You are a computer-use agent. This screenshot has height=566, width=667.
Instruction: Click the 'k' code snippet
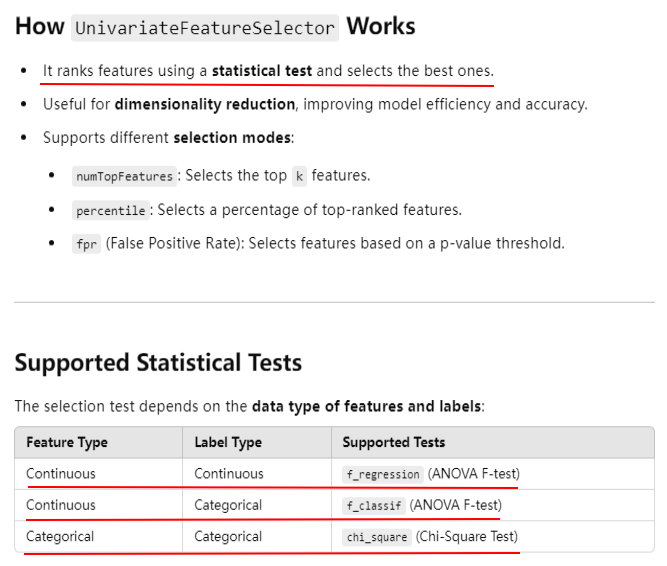pyautogui.click(x=299, y=176)
